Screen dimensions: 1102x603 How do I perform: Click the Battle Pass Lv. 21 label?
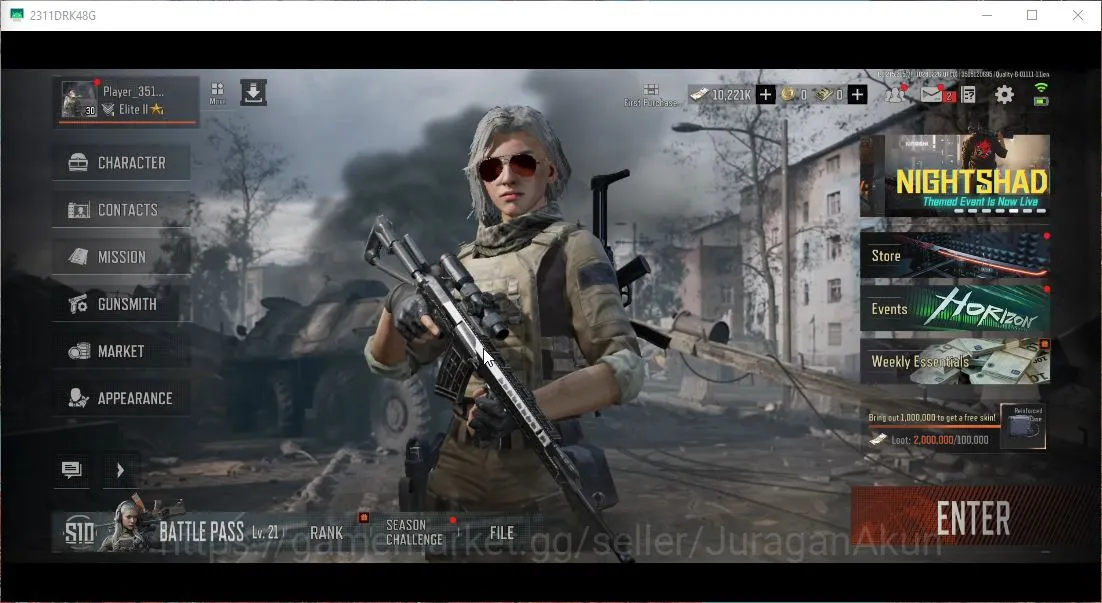[265, 532]
